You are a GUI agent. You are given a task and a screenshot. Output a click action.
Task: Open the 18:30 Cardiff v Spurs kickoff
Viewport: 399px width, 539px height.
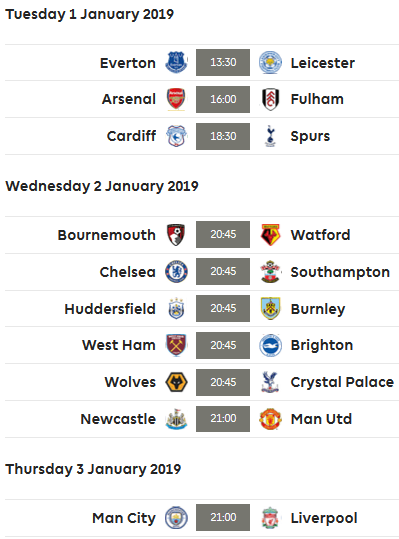[223, 136]
